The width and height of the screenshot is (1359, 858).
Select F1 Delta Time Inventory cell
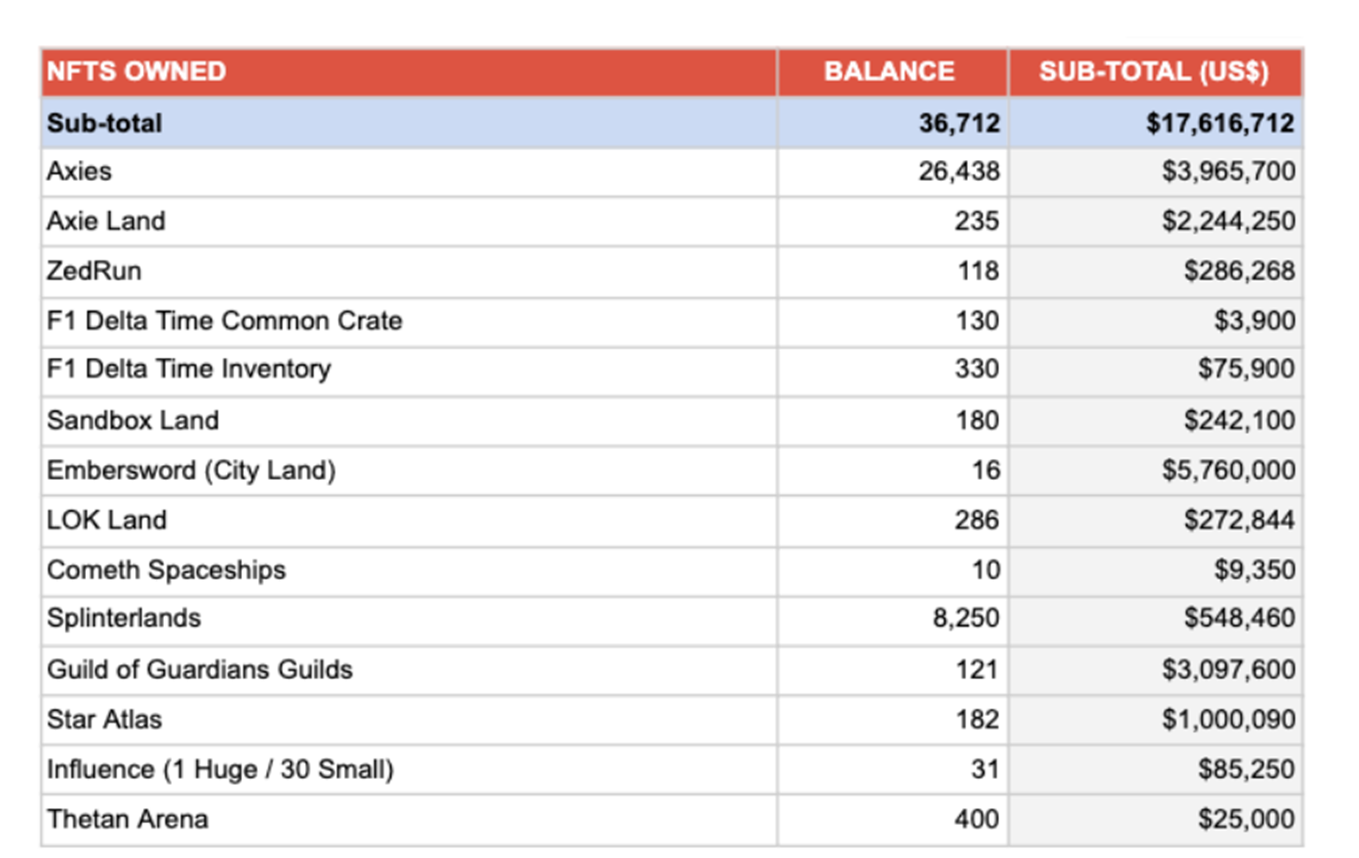(409, 370)
